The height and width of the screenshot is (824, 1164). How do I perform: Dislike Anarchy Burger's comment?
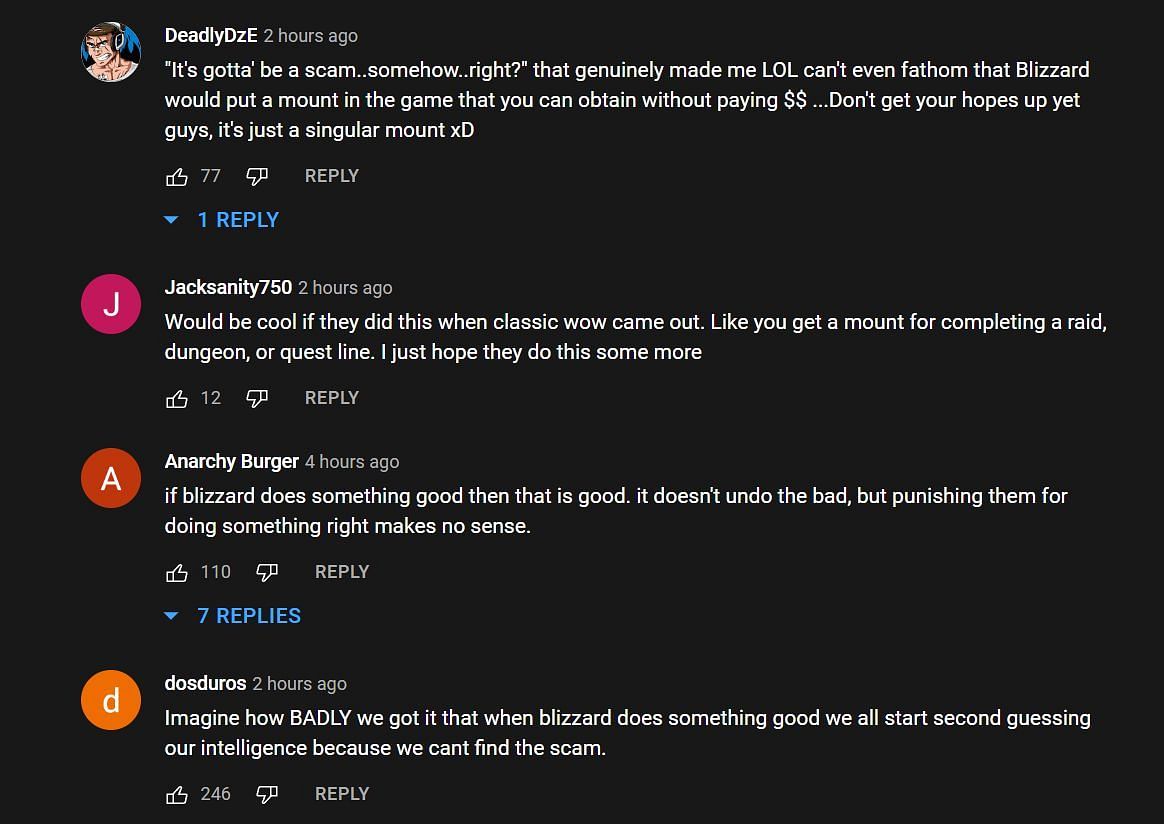(x=267, y=573)
